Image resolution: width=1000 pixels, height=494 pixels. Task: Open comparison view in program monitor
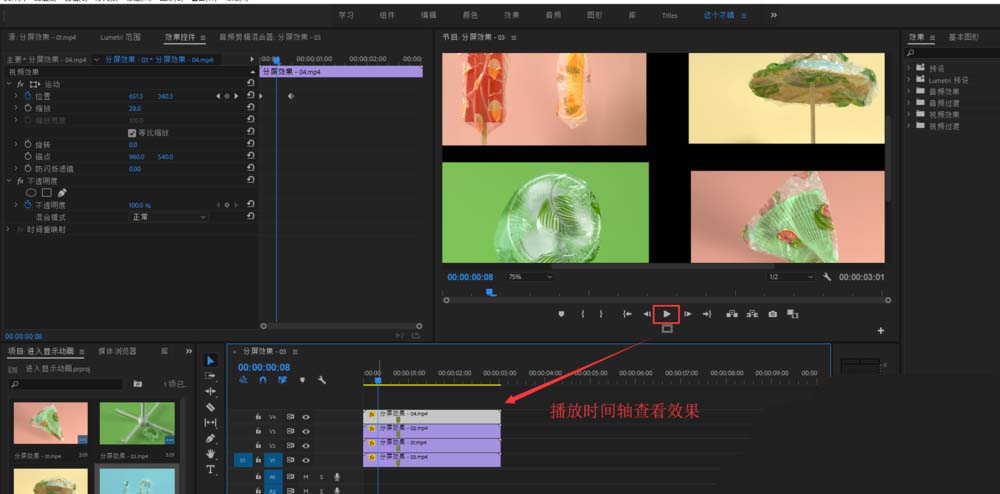pos(792,314)
